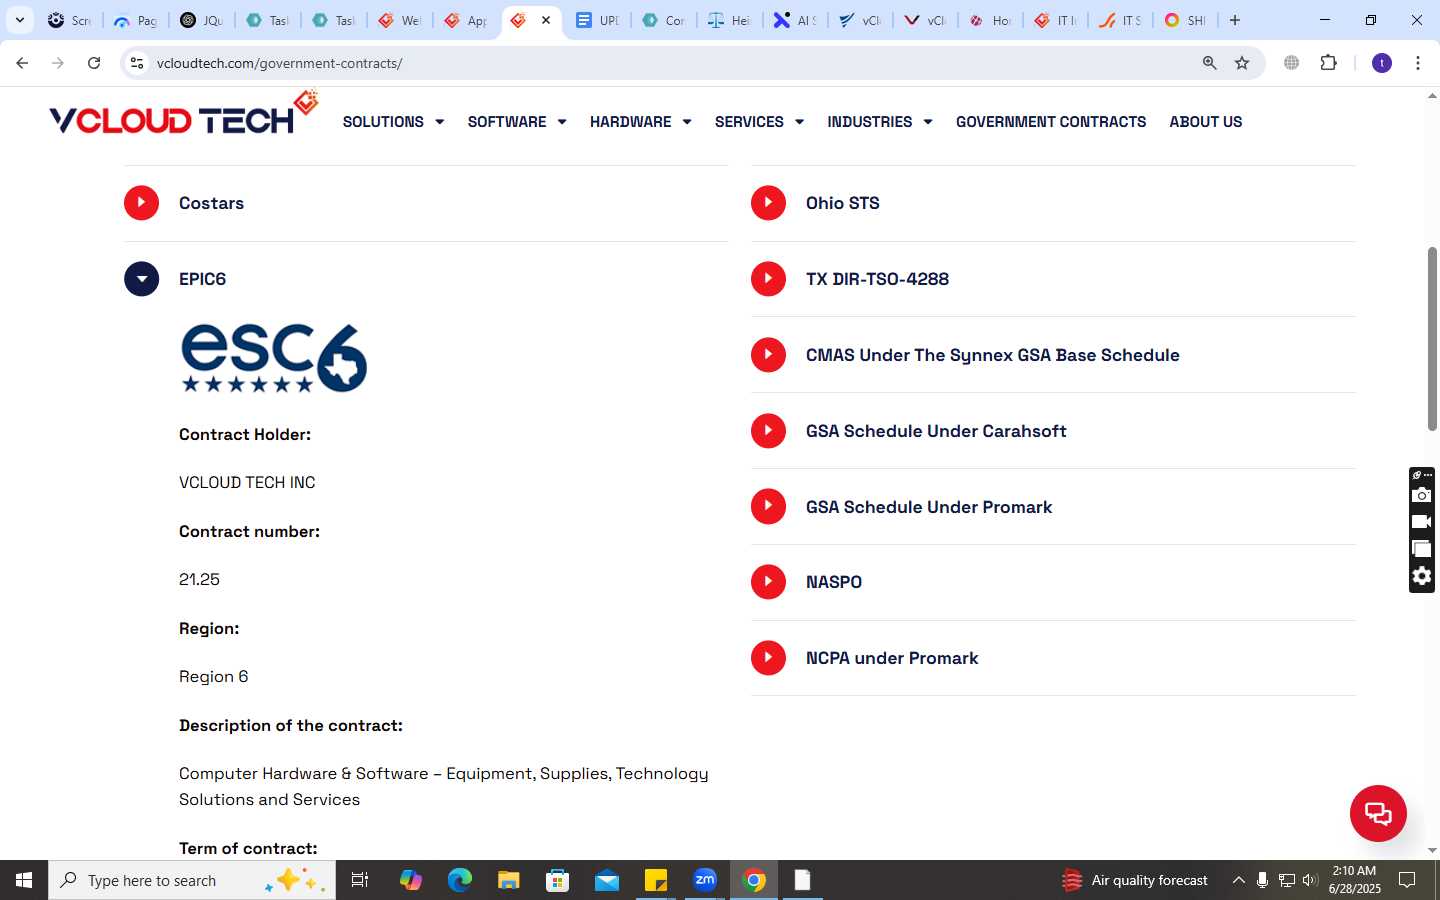The width and height of the screenshot is (1440, 900).
Task: Open Mail app from the taskbar
Action: (607, 880)
